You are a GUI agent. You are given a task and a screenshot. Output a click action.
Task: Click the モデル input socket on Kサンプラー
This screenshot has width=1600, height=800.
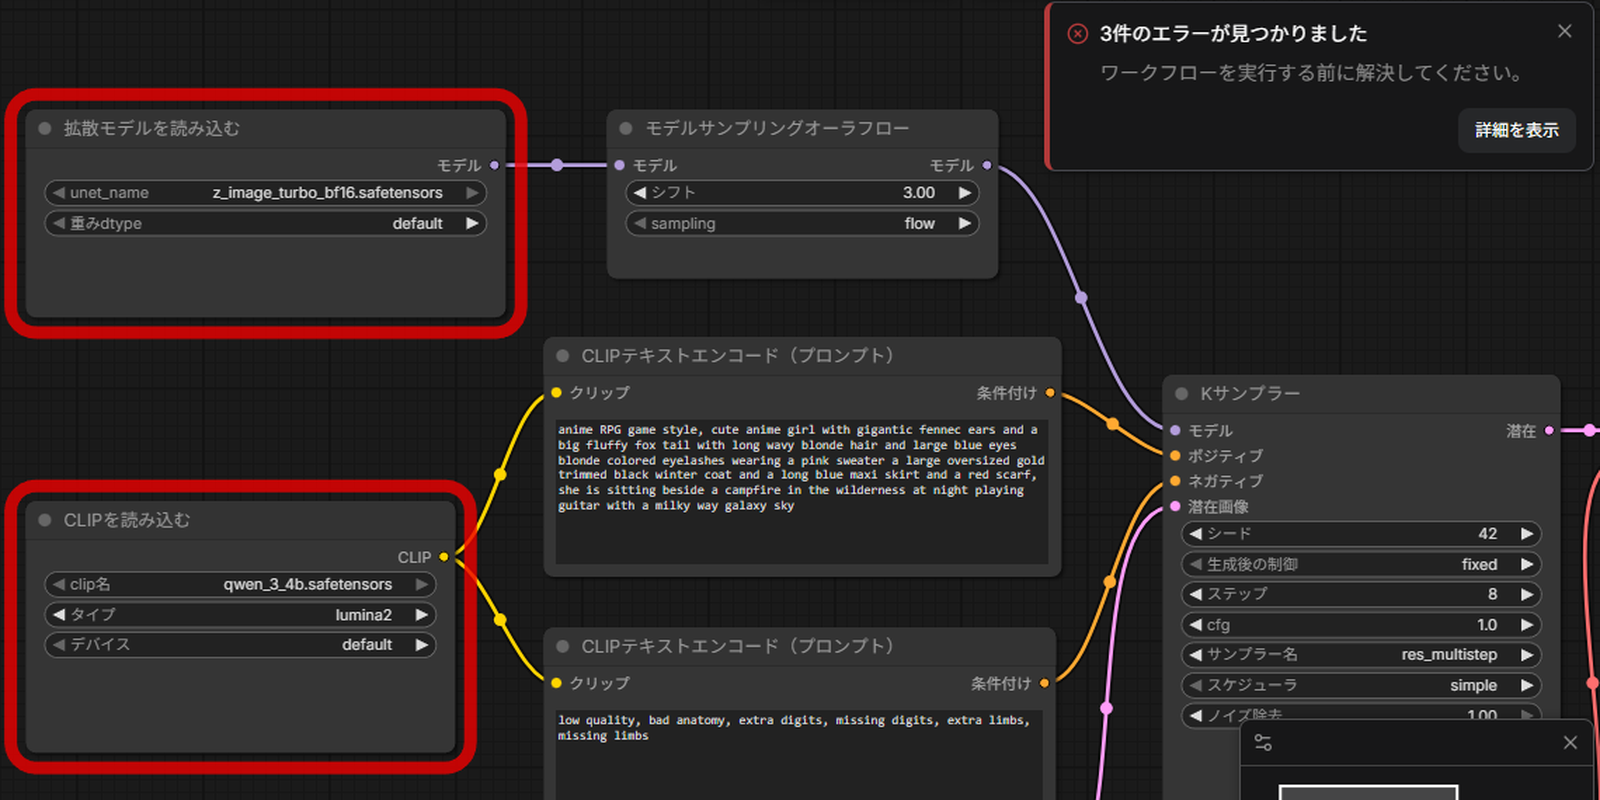tap(1175, 430)
